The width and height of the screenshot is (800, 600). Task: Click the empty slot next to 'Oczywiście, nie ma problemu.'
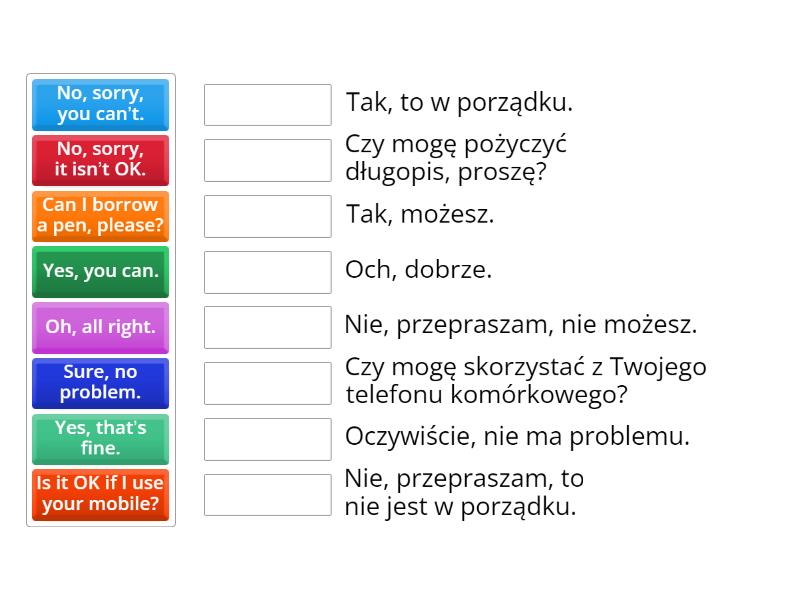[x=268, y=439]
